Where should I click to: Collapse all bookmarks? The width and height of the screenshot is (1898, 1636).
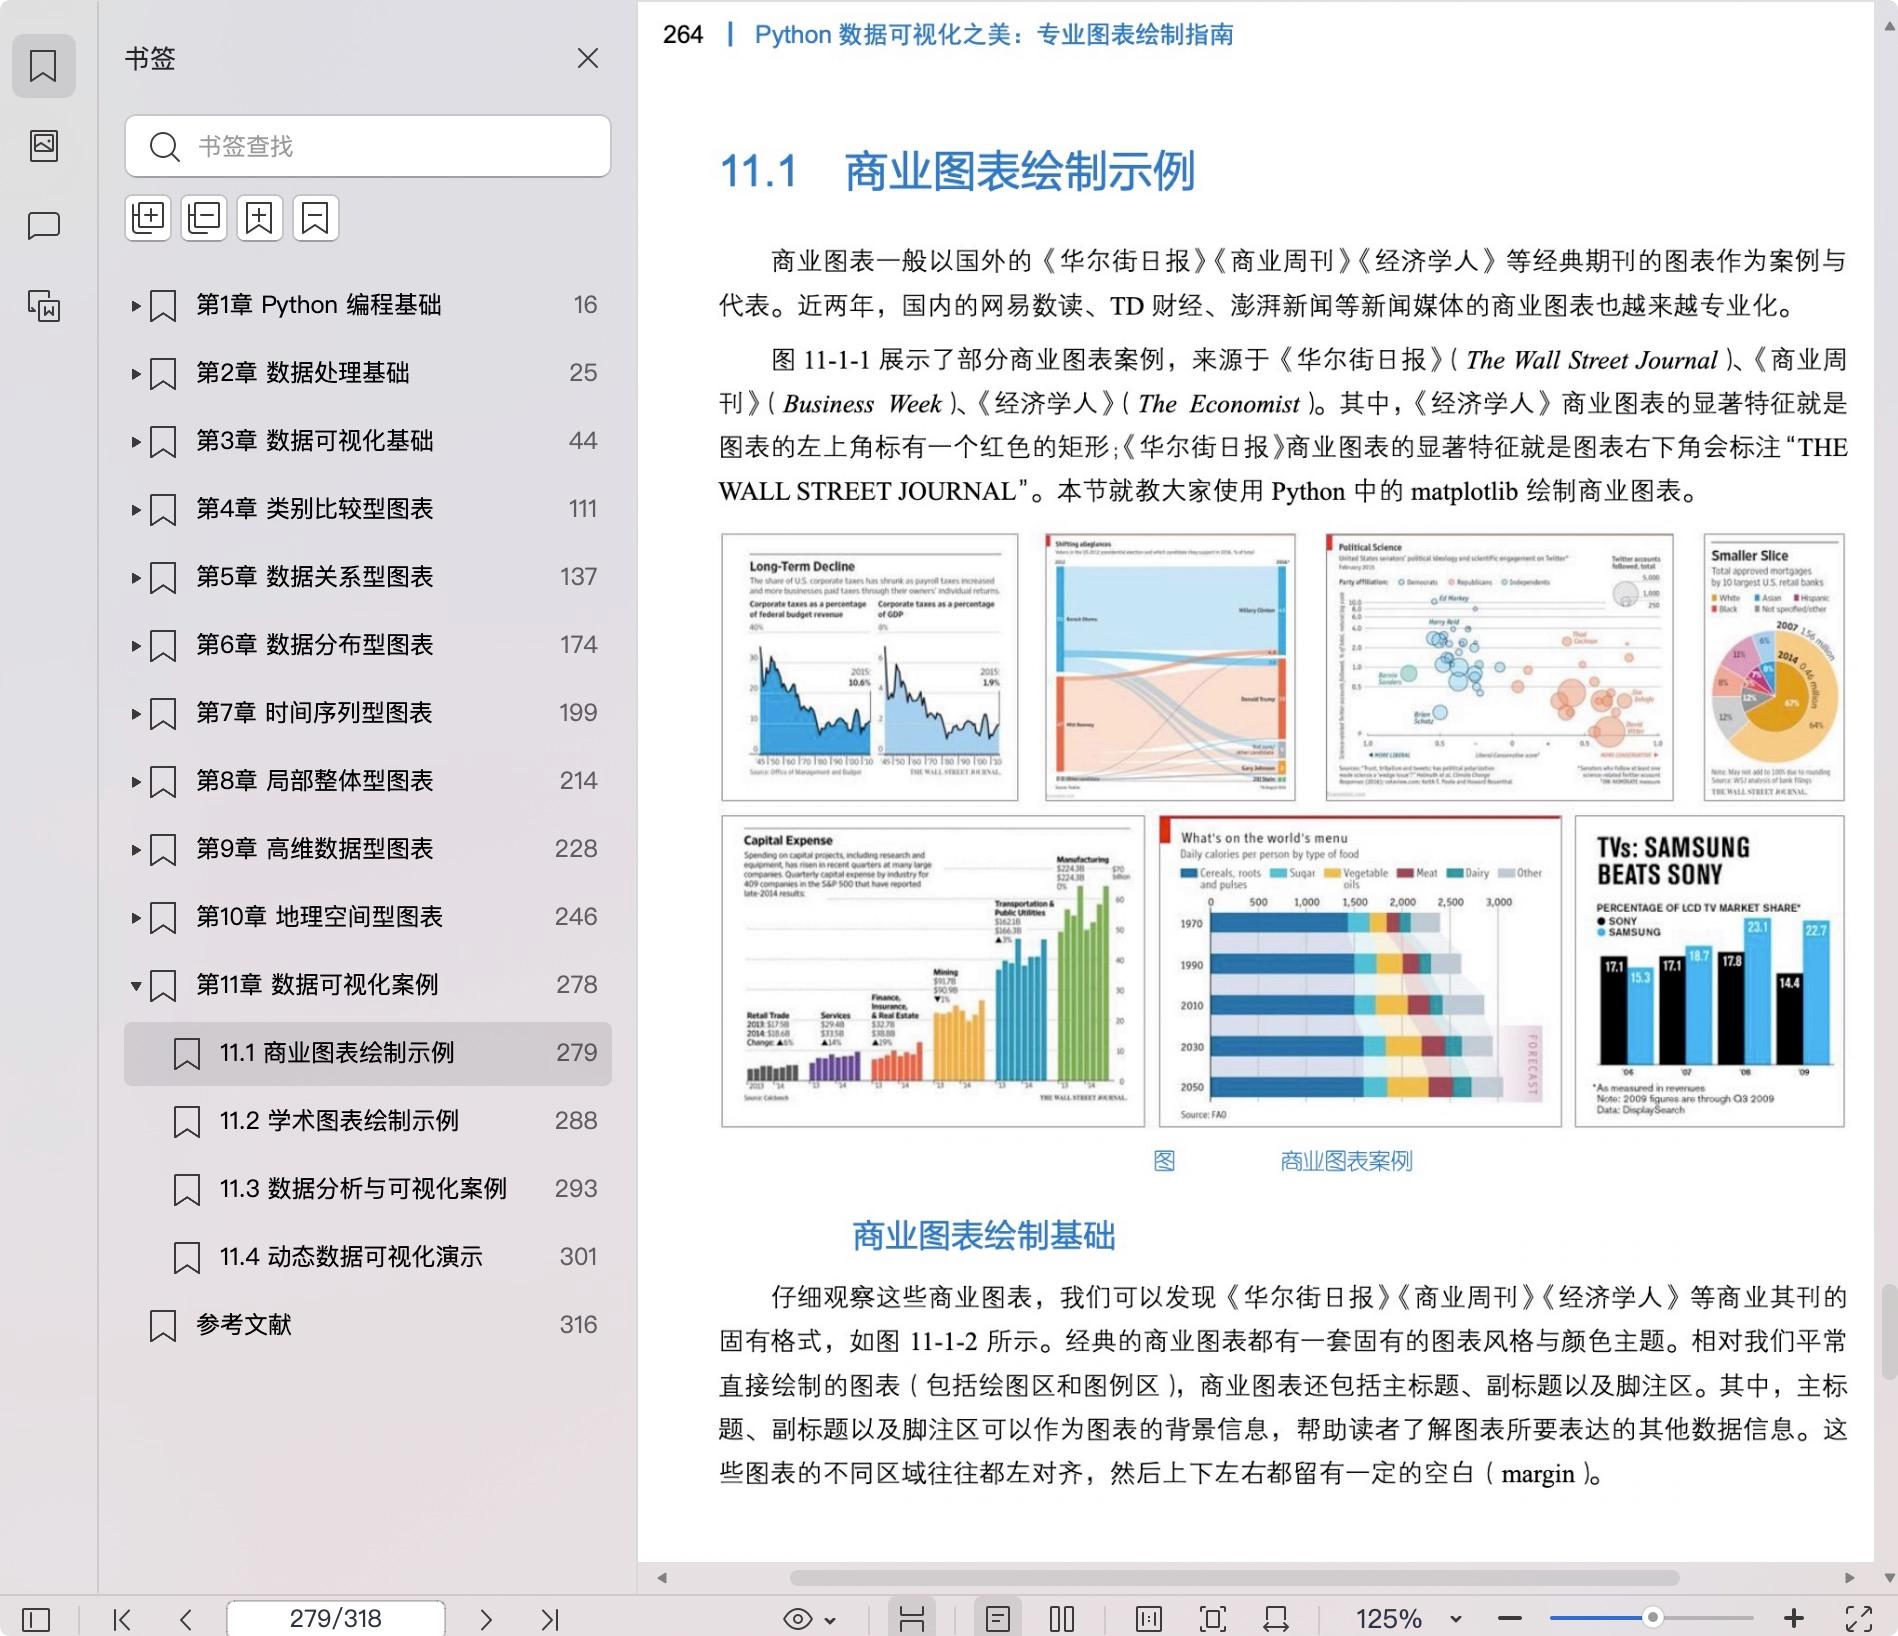tap(204, 218)
